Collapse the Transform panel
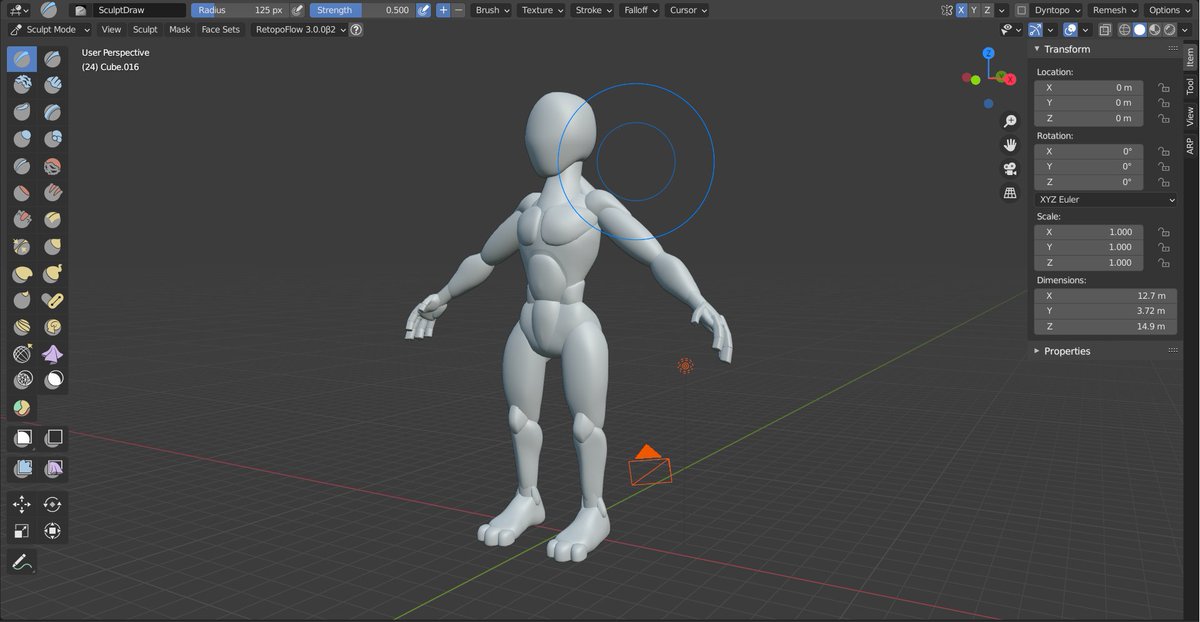 point(1066,49)
